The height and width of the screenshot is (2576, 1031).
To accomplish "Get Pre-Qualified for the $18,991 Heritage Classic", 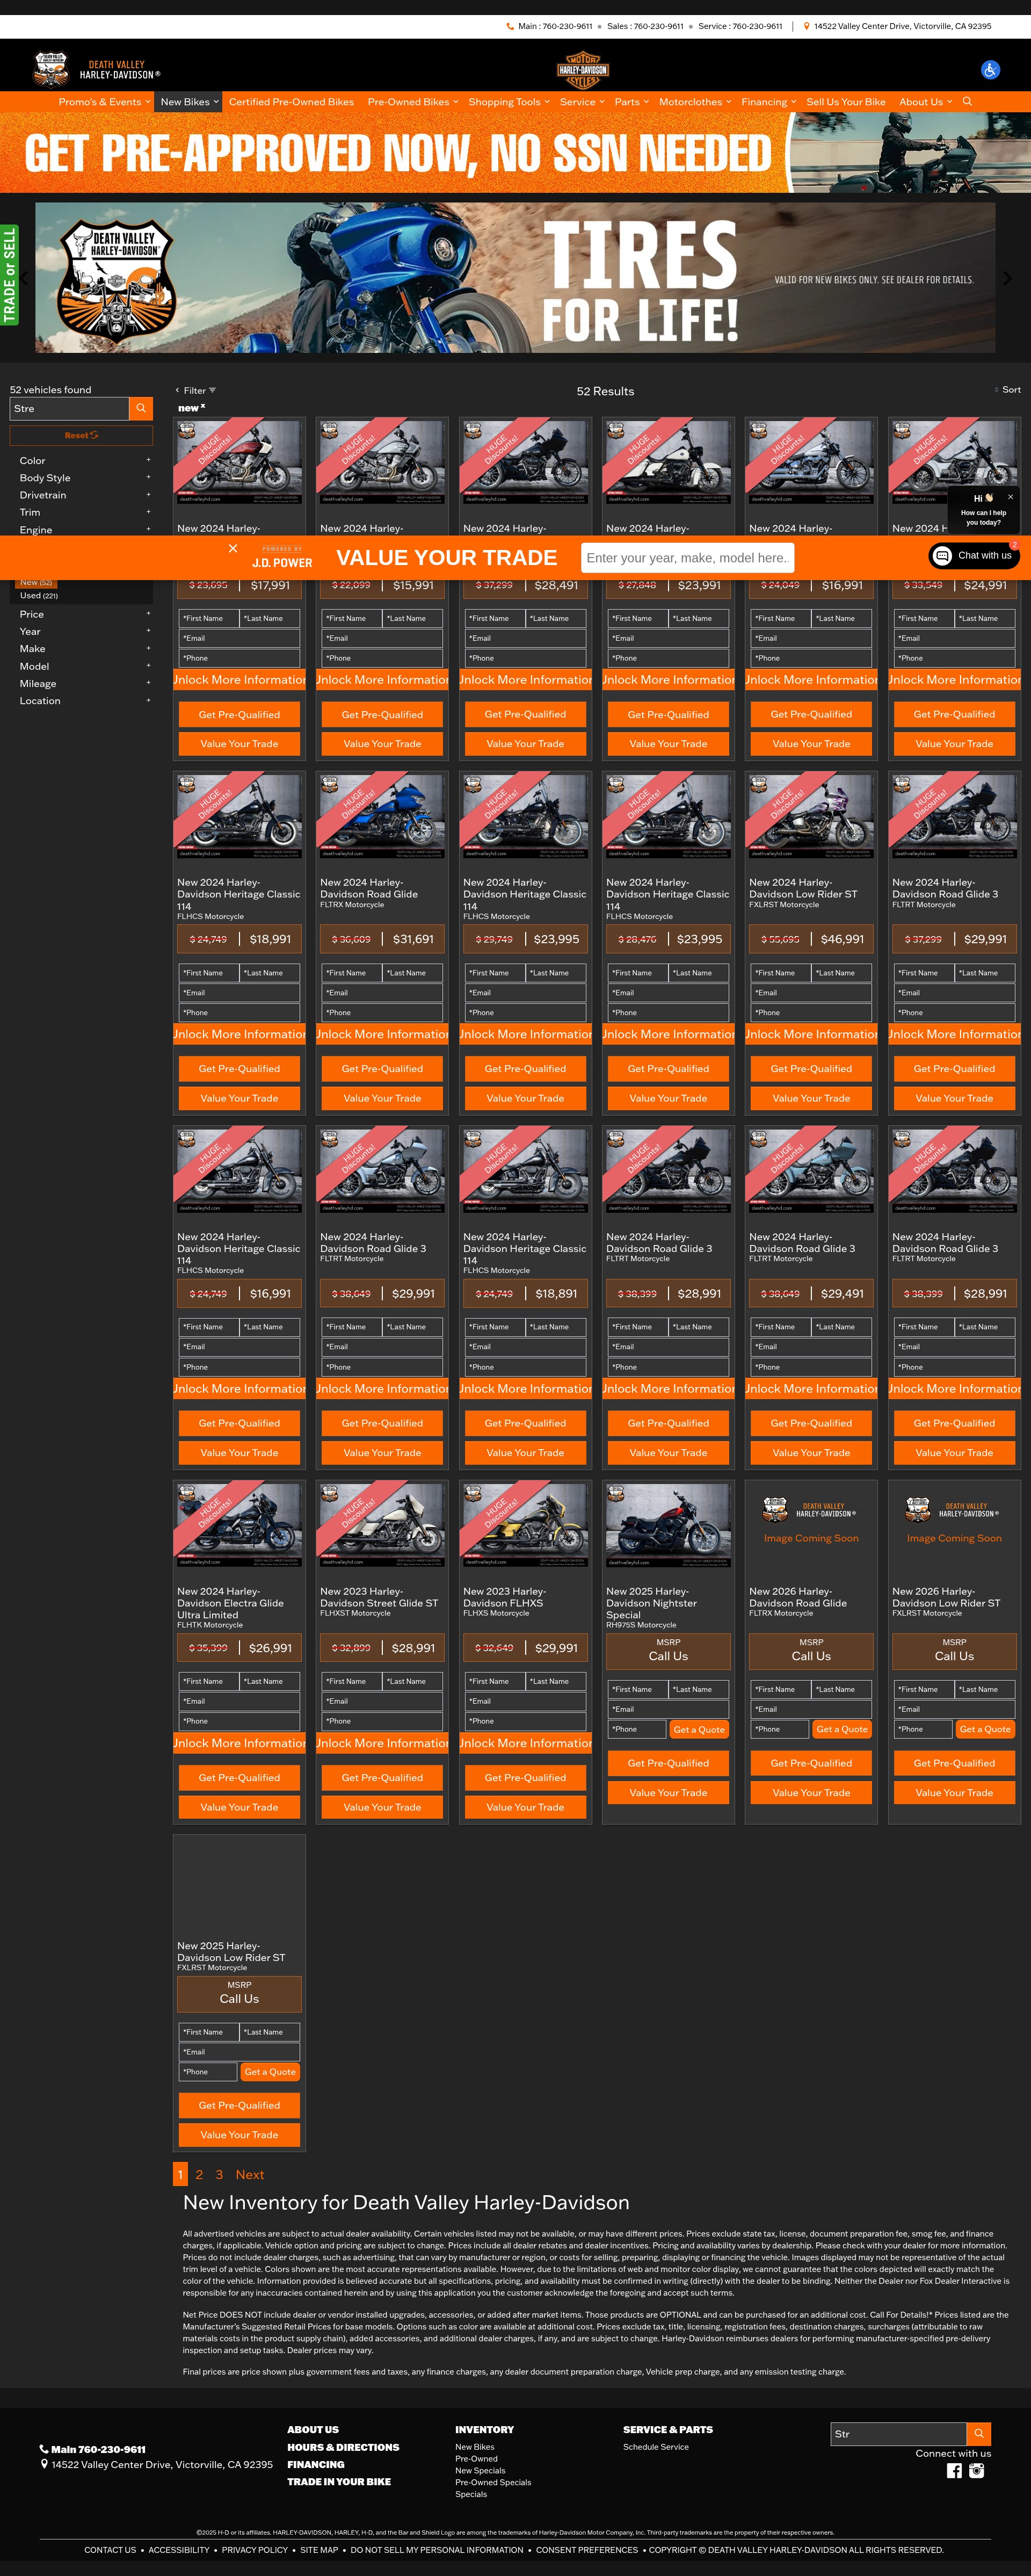I will pyautogui.click(x=239, y=1069).
